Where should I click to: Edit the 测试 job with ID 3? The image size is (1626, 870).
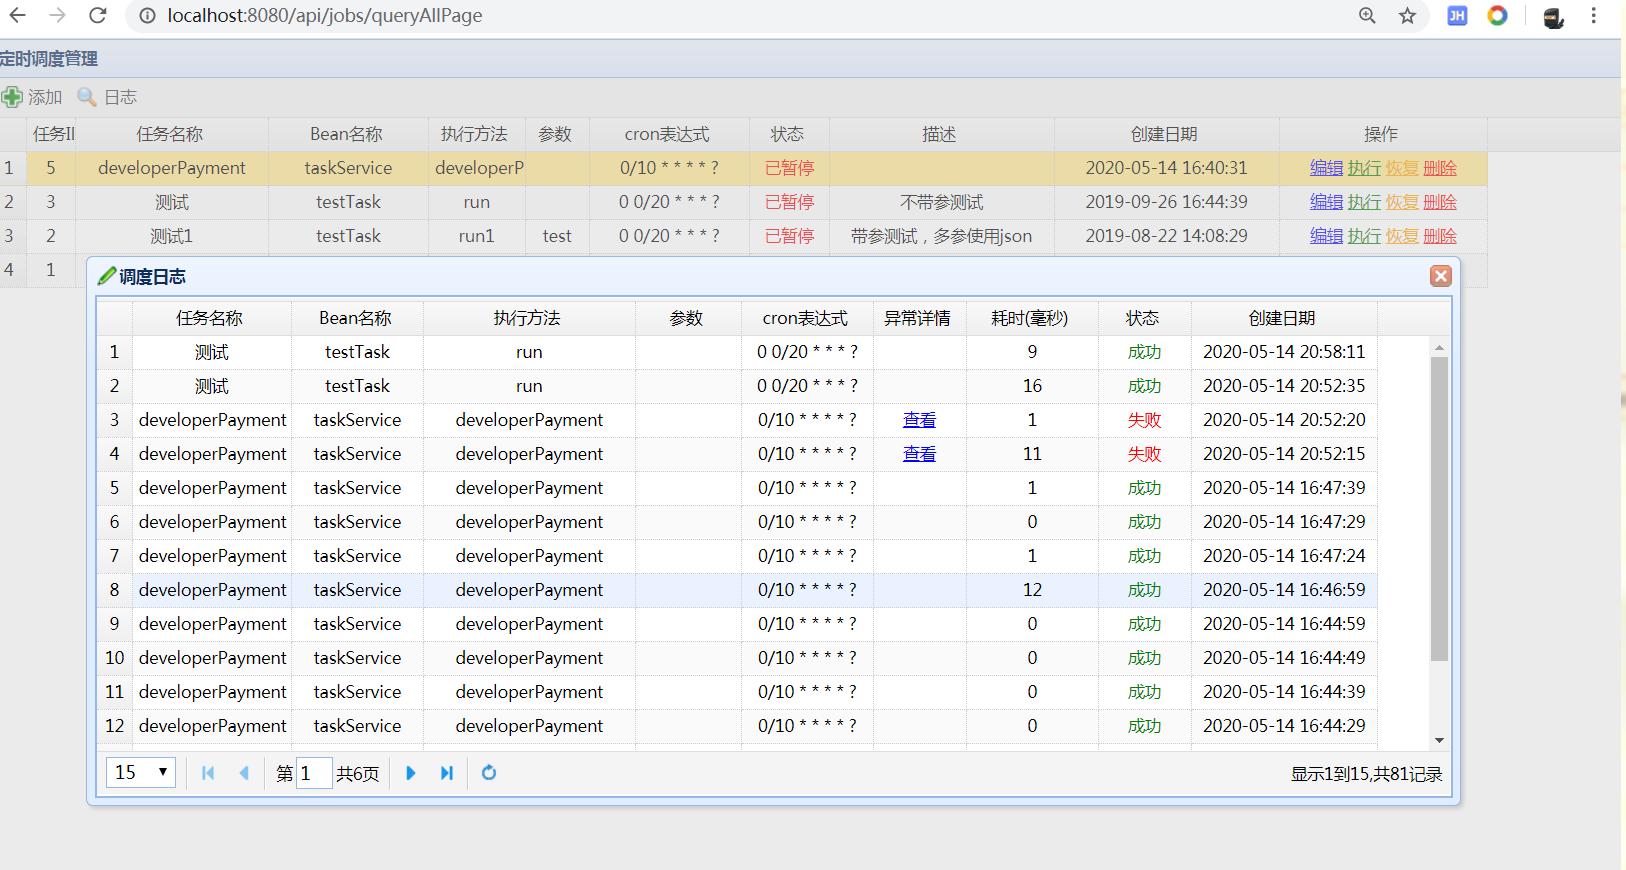(x=1326, y=202)
